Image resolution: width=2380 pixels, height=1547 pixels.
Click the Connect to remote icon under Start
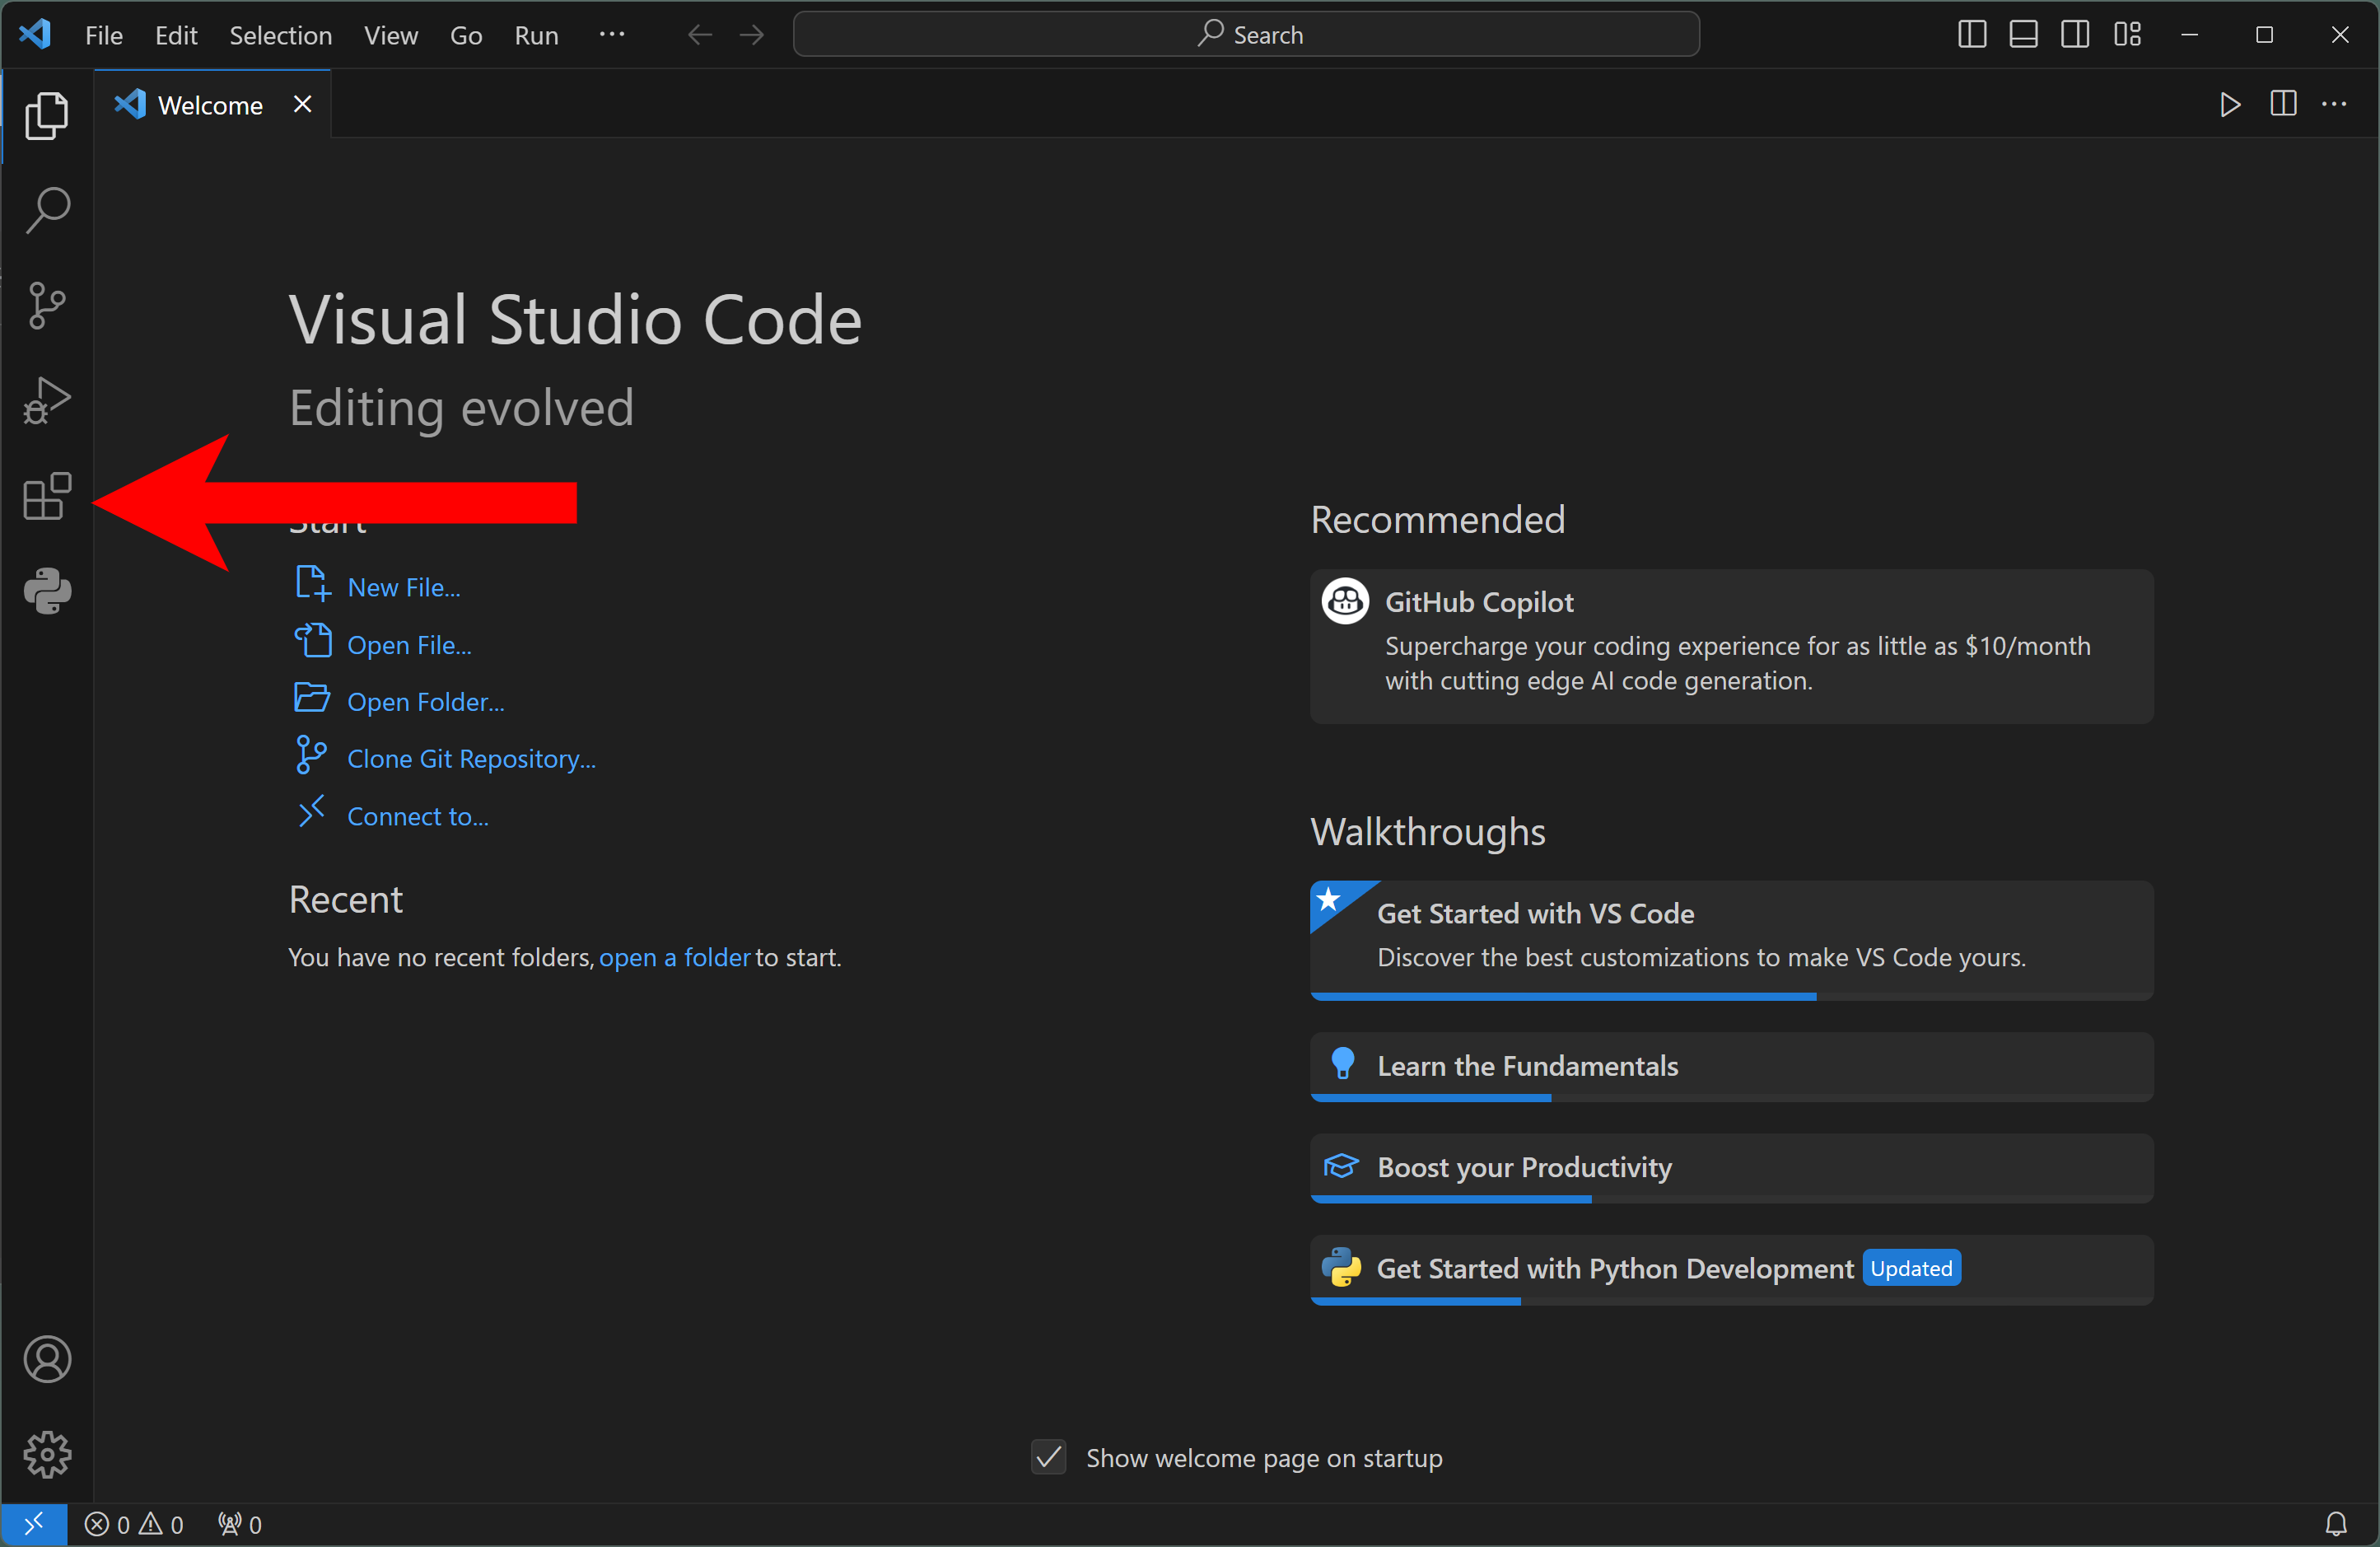pos(312,811)
